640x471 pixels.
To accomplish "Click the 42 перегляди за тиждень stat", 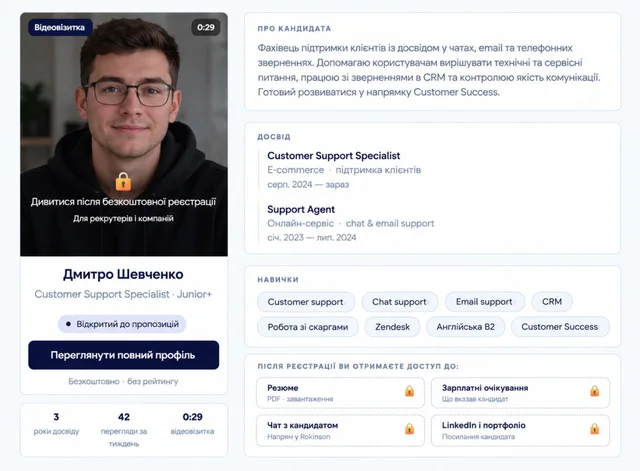I will pyautogui.click(x=124, y=429).
